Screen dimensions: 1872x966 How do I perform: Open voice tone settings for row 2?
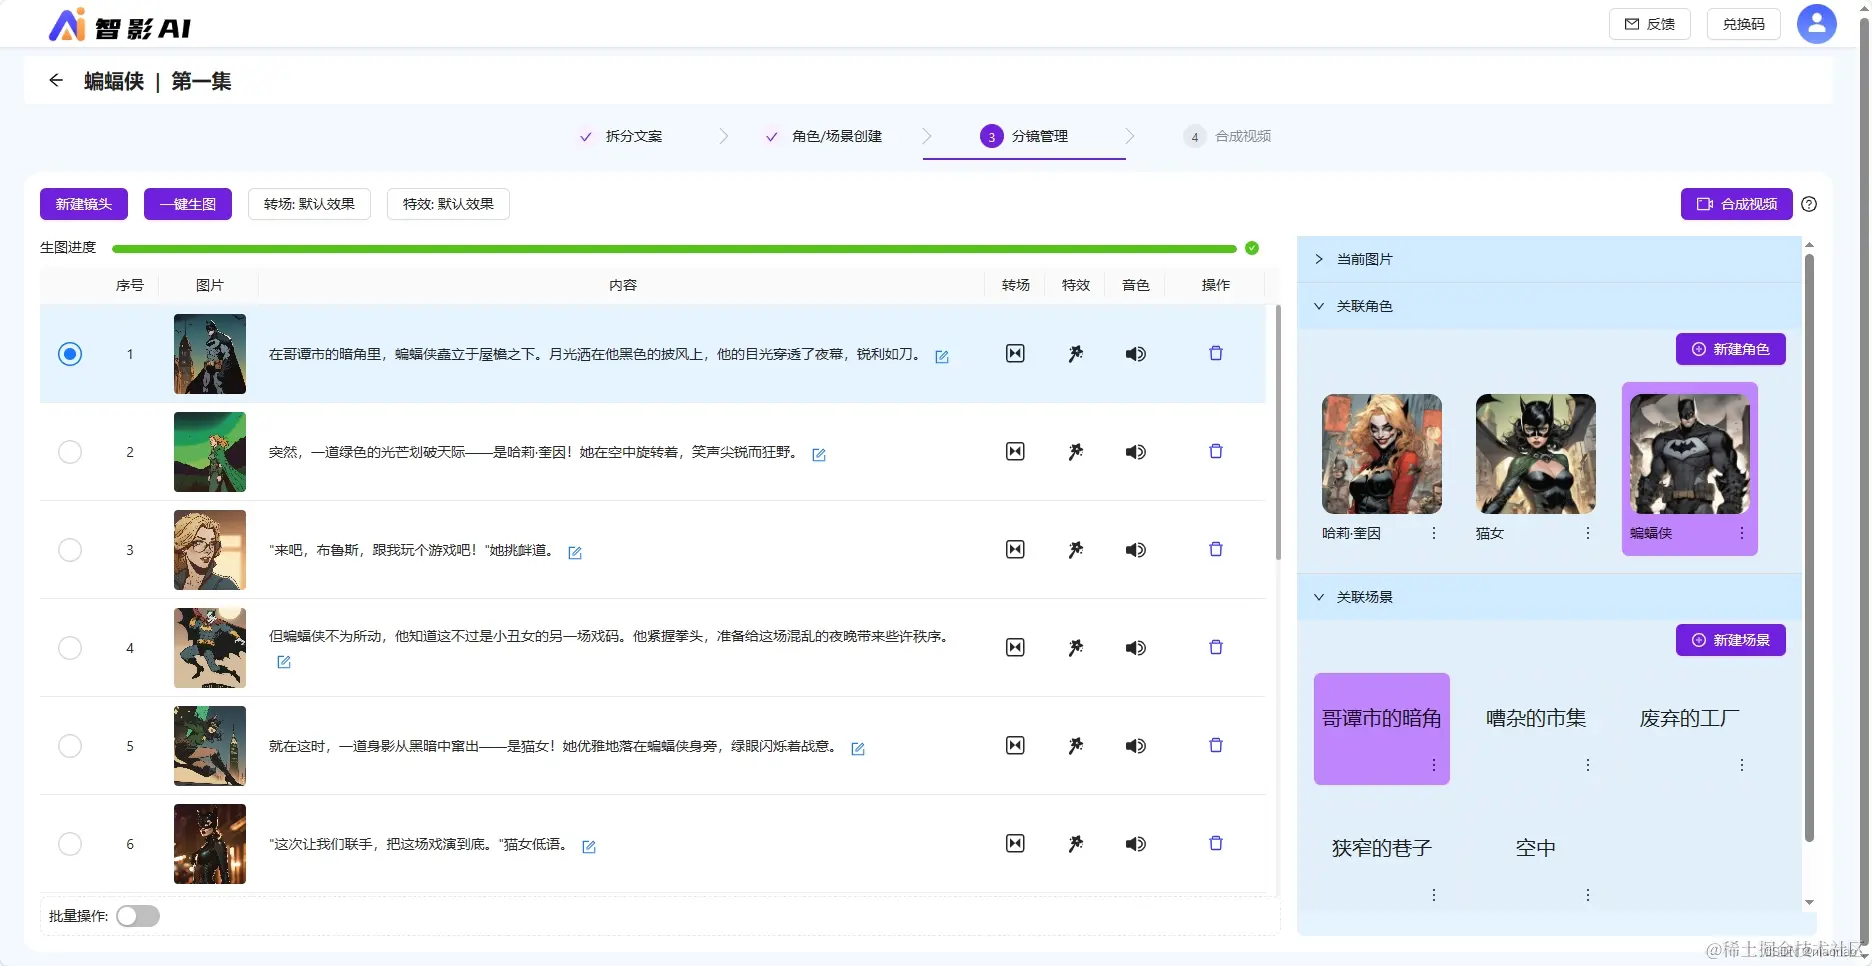1136,451
